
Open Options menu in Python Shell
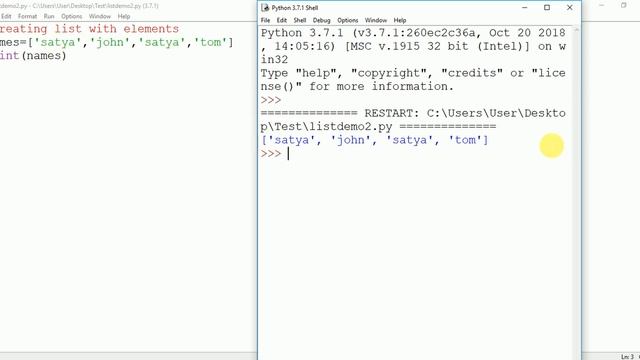tap(347, 20)
